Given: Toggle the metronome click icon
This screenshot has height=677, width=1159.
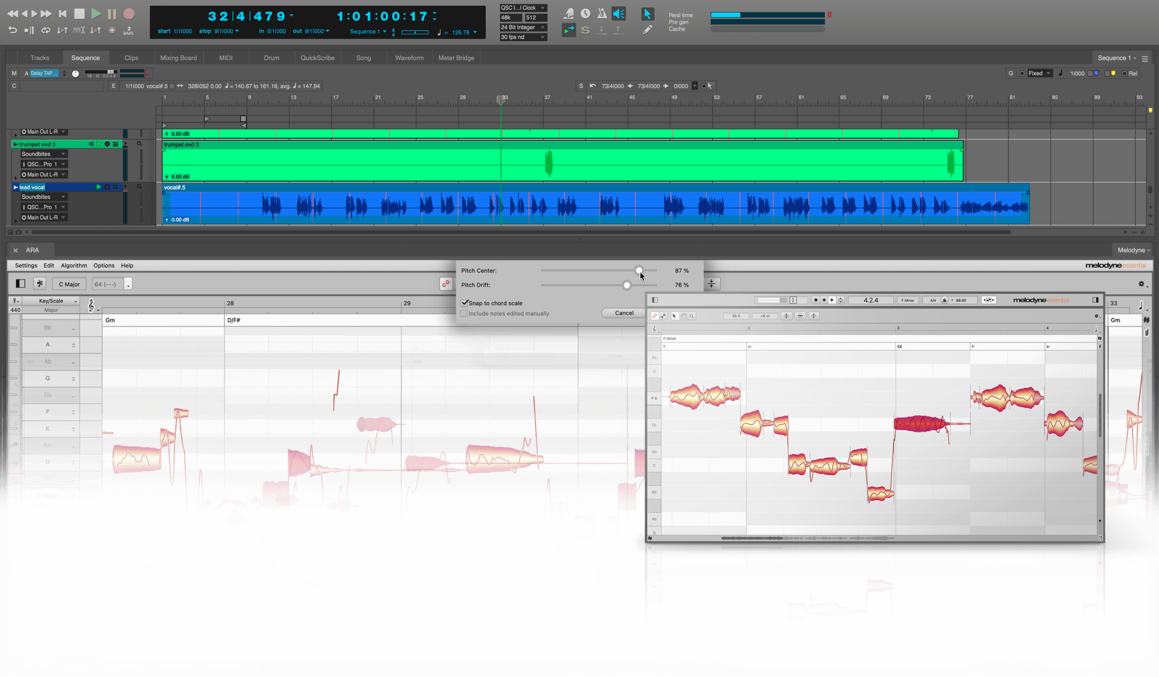Looking at the screenshot, I should (x=602, y=14).
